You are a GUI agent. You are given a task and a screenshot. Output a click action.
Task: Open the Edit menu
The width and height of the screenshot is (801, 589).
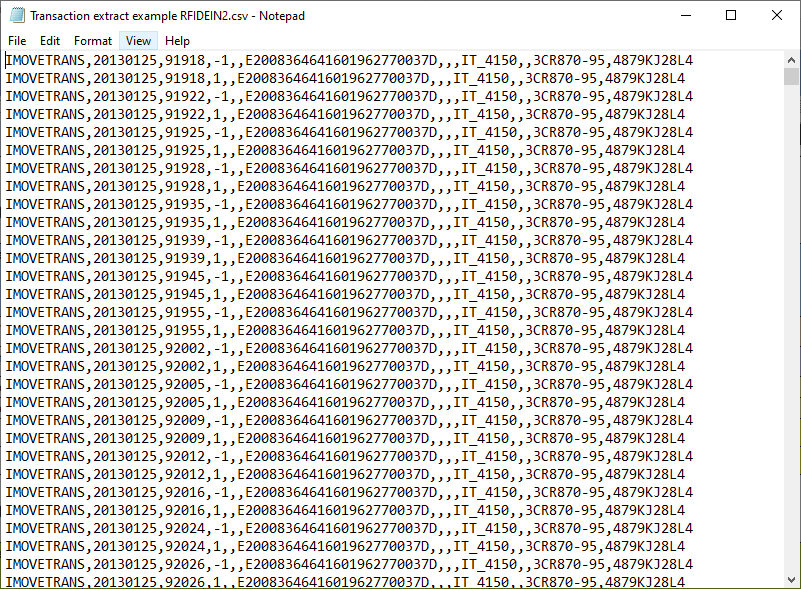pos(50,41)
